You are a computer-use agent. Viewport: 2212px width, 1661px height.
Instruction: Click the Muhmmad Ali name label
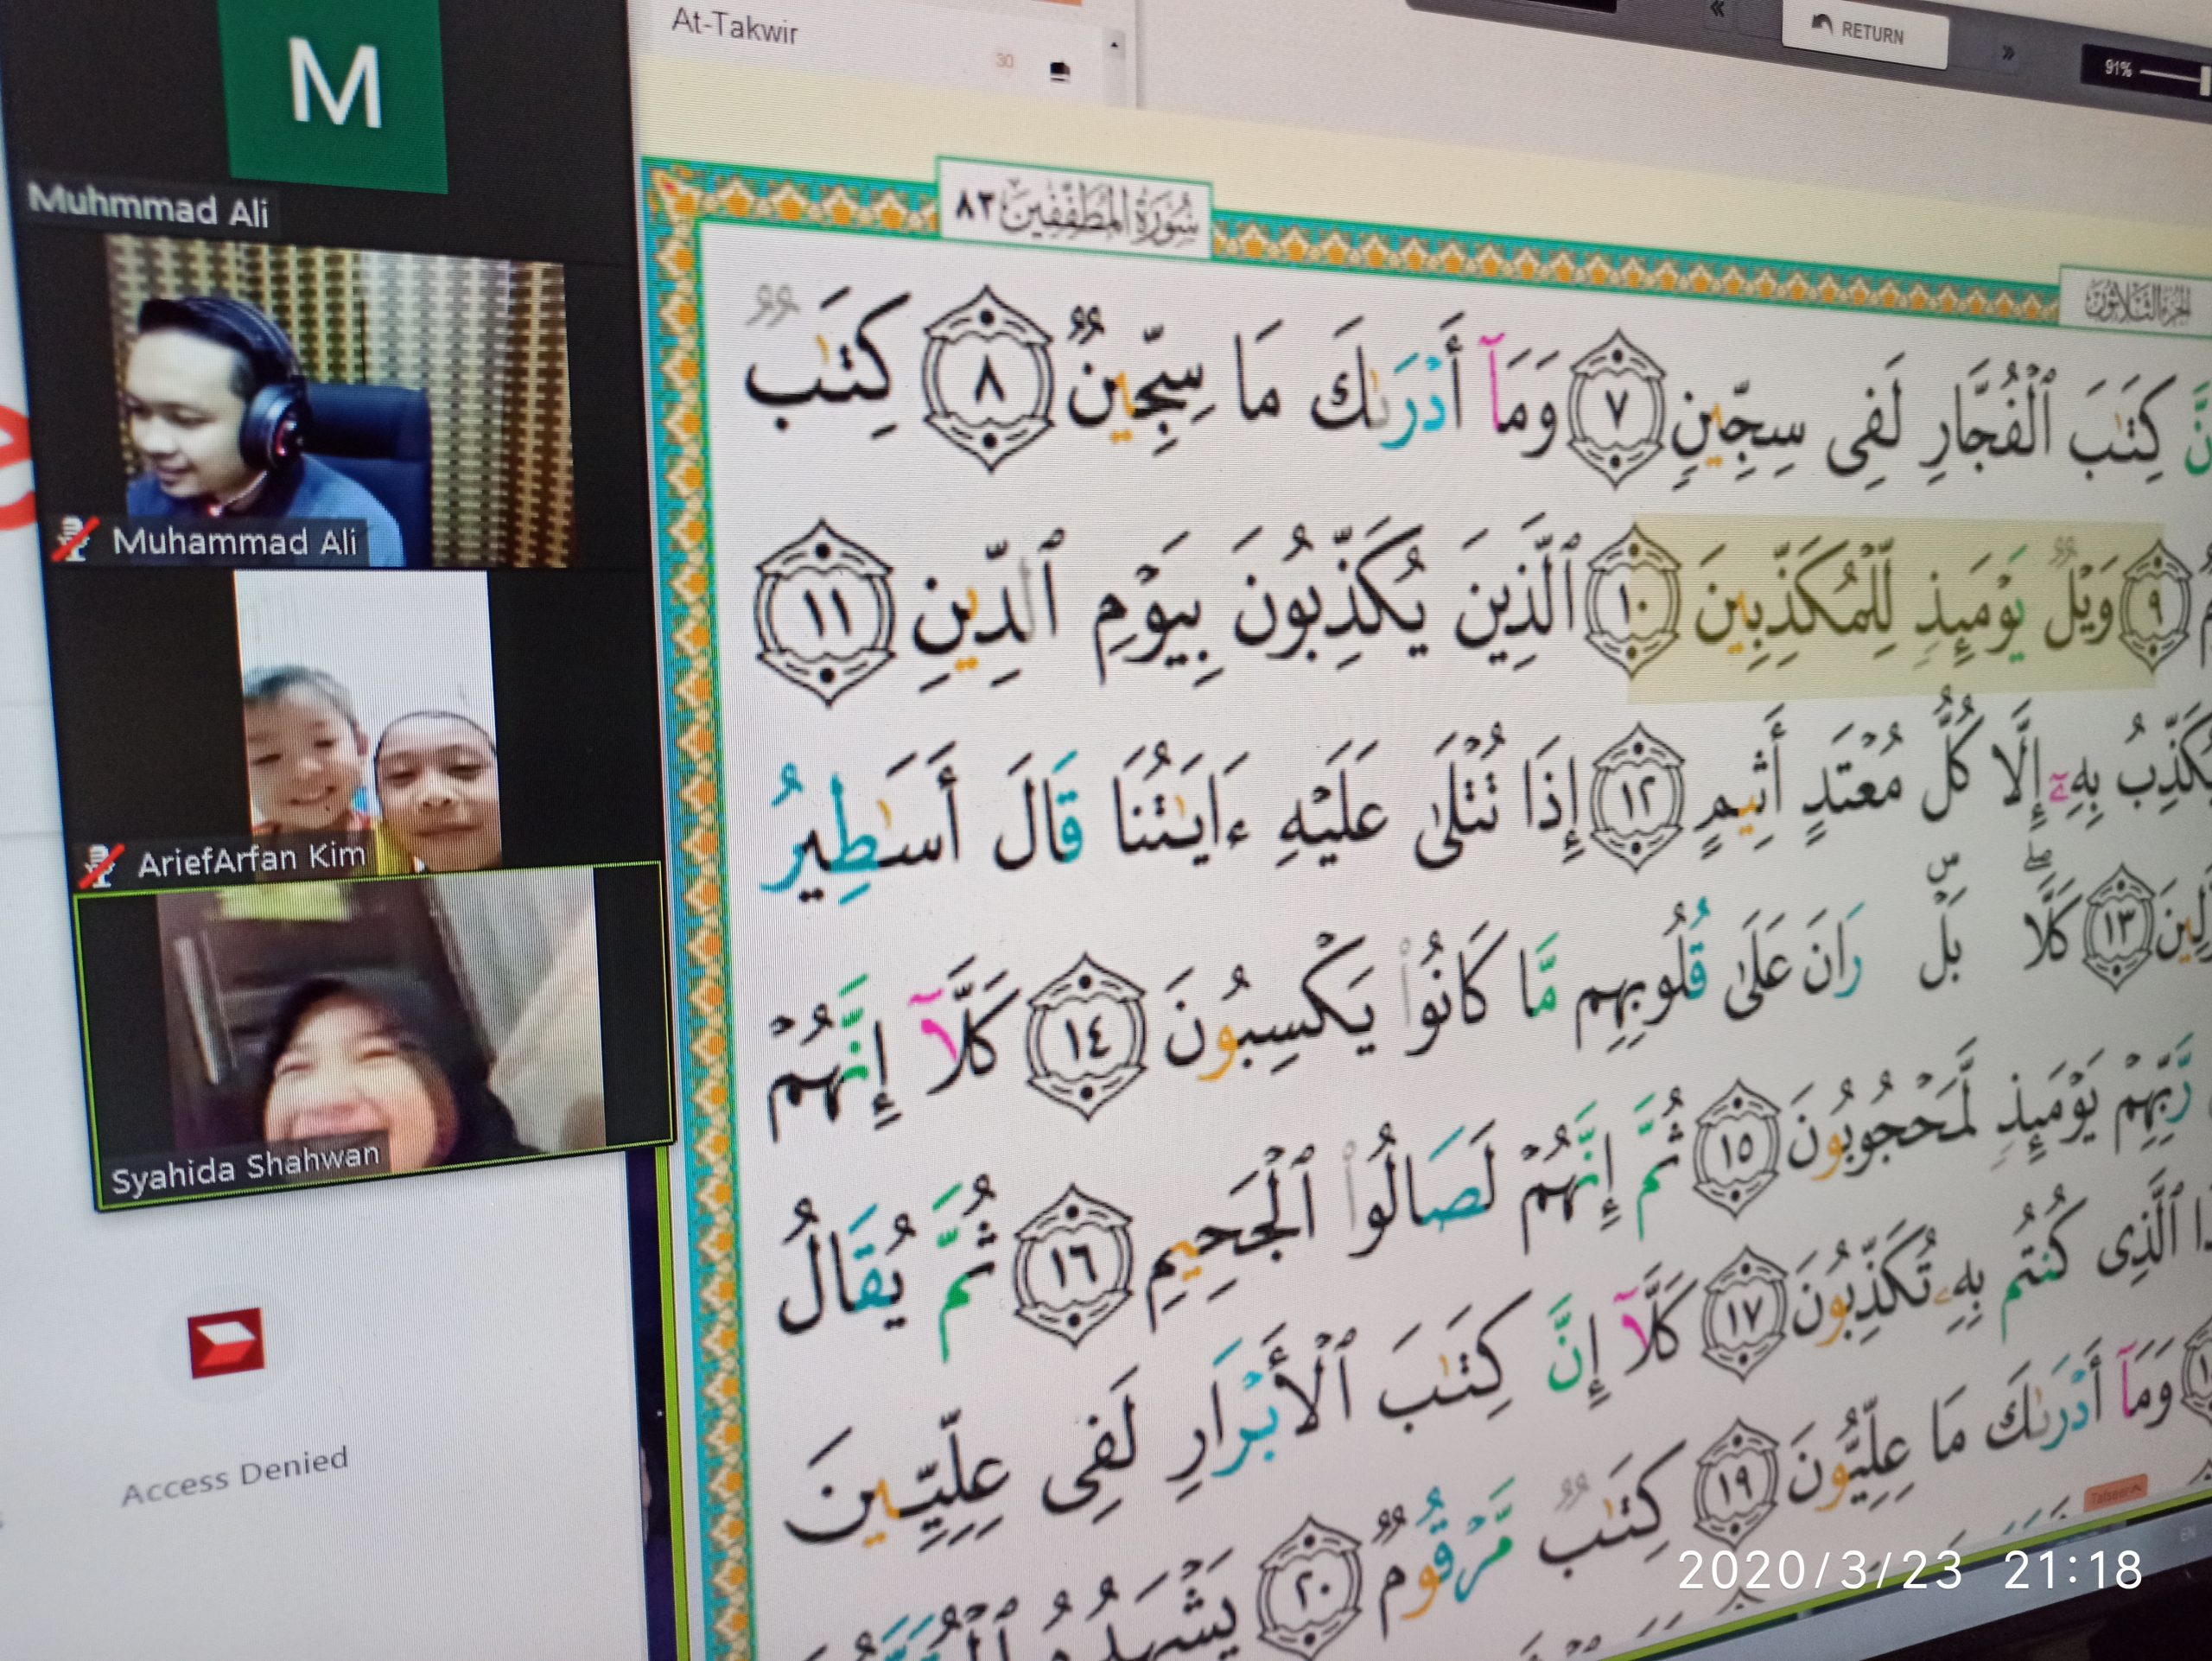click(148, 207)
